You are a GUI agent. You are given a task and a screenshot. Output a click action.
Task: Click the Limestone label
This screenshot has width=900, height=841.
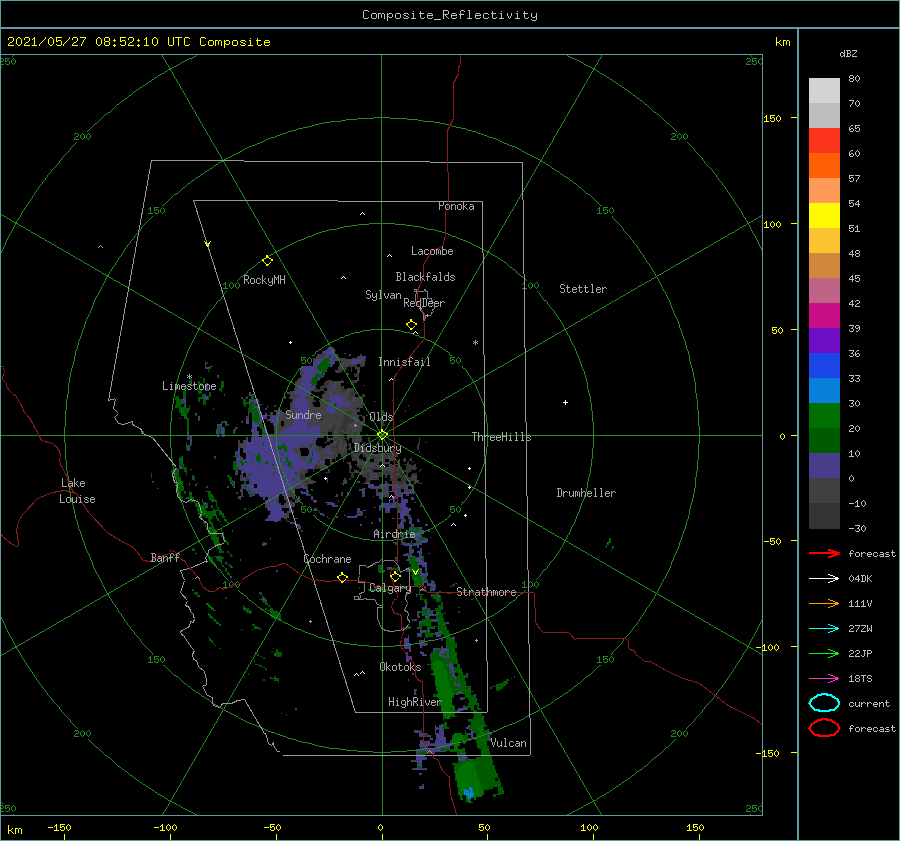[x=189, y=386]
